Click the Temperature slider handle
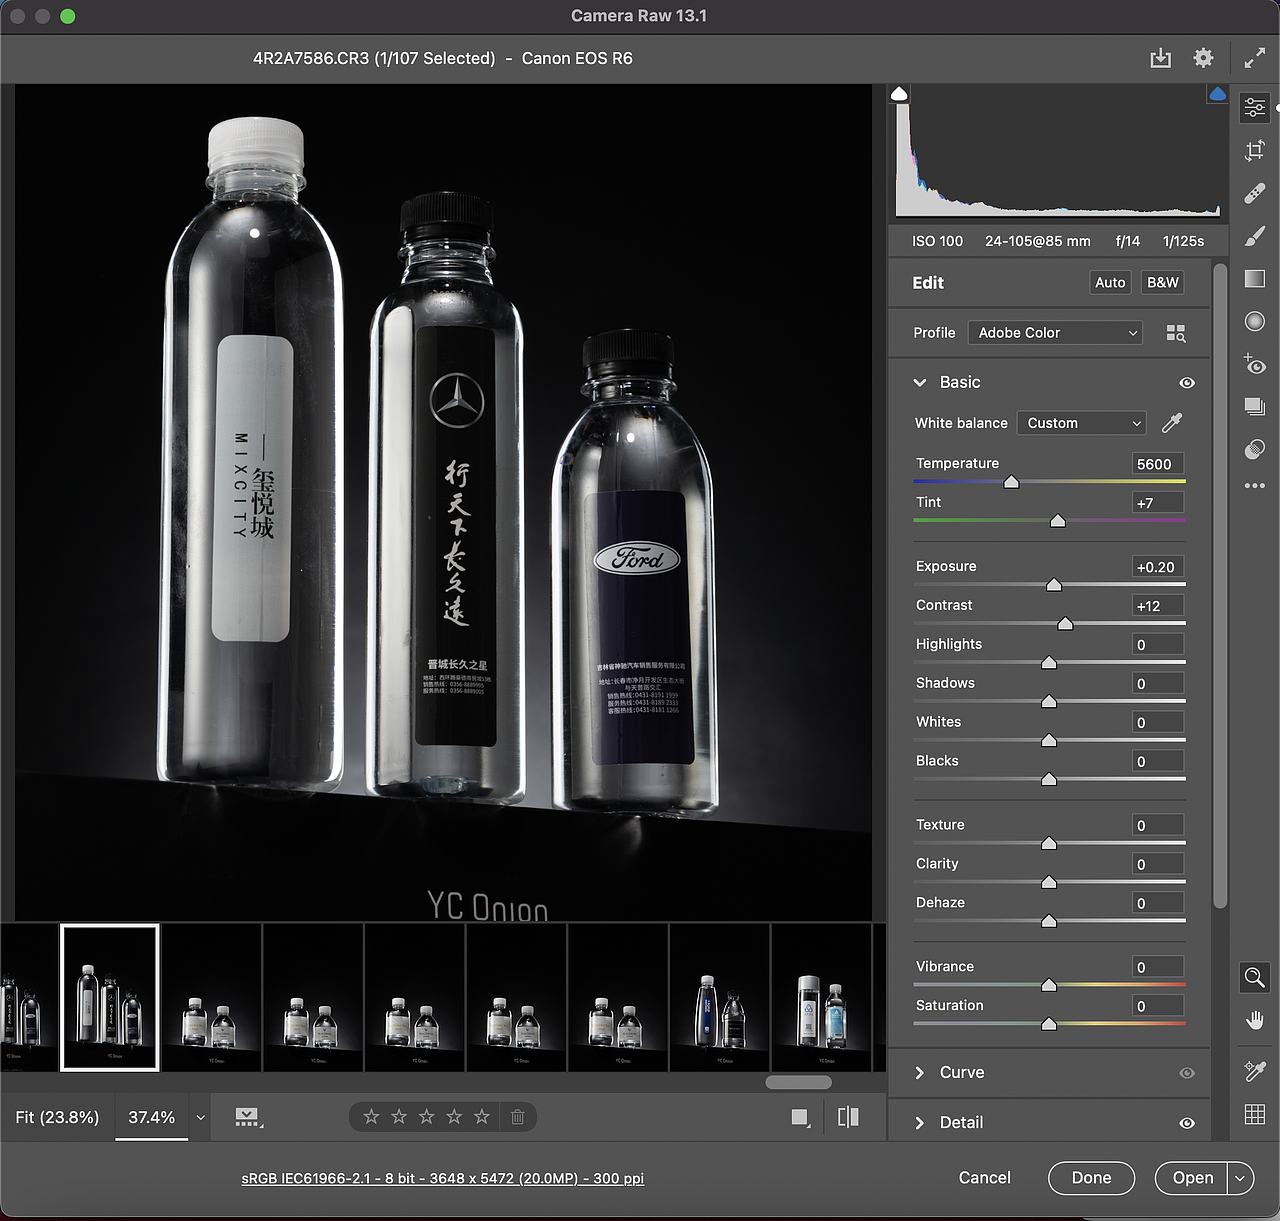Screen dimensions: 1280x1221 tap(1011, 482)
